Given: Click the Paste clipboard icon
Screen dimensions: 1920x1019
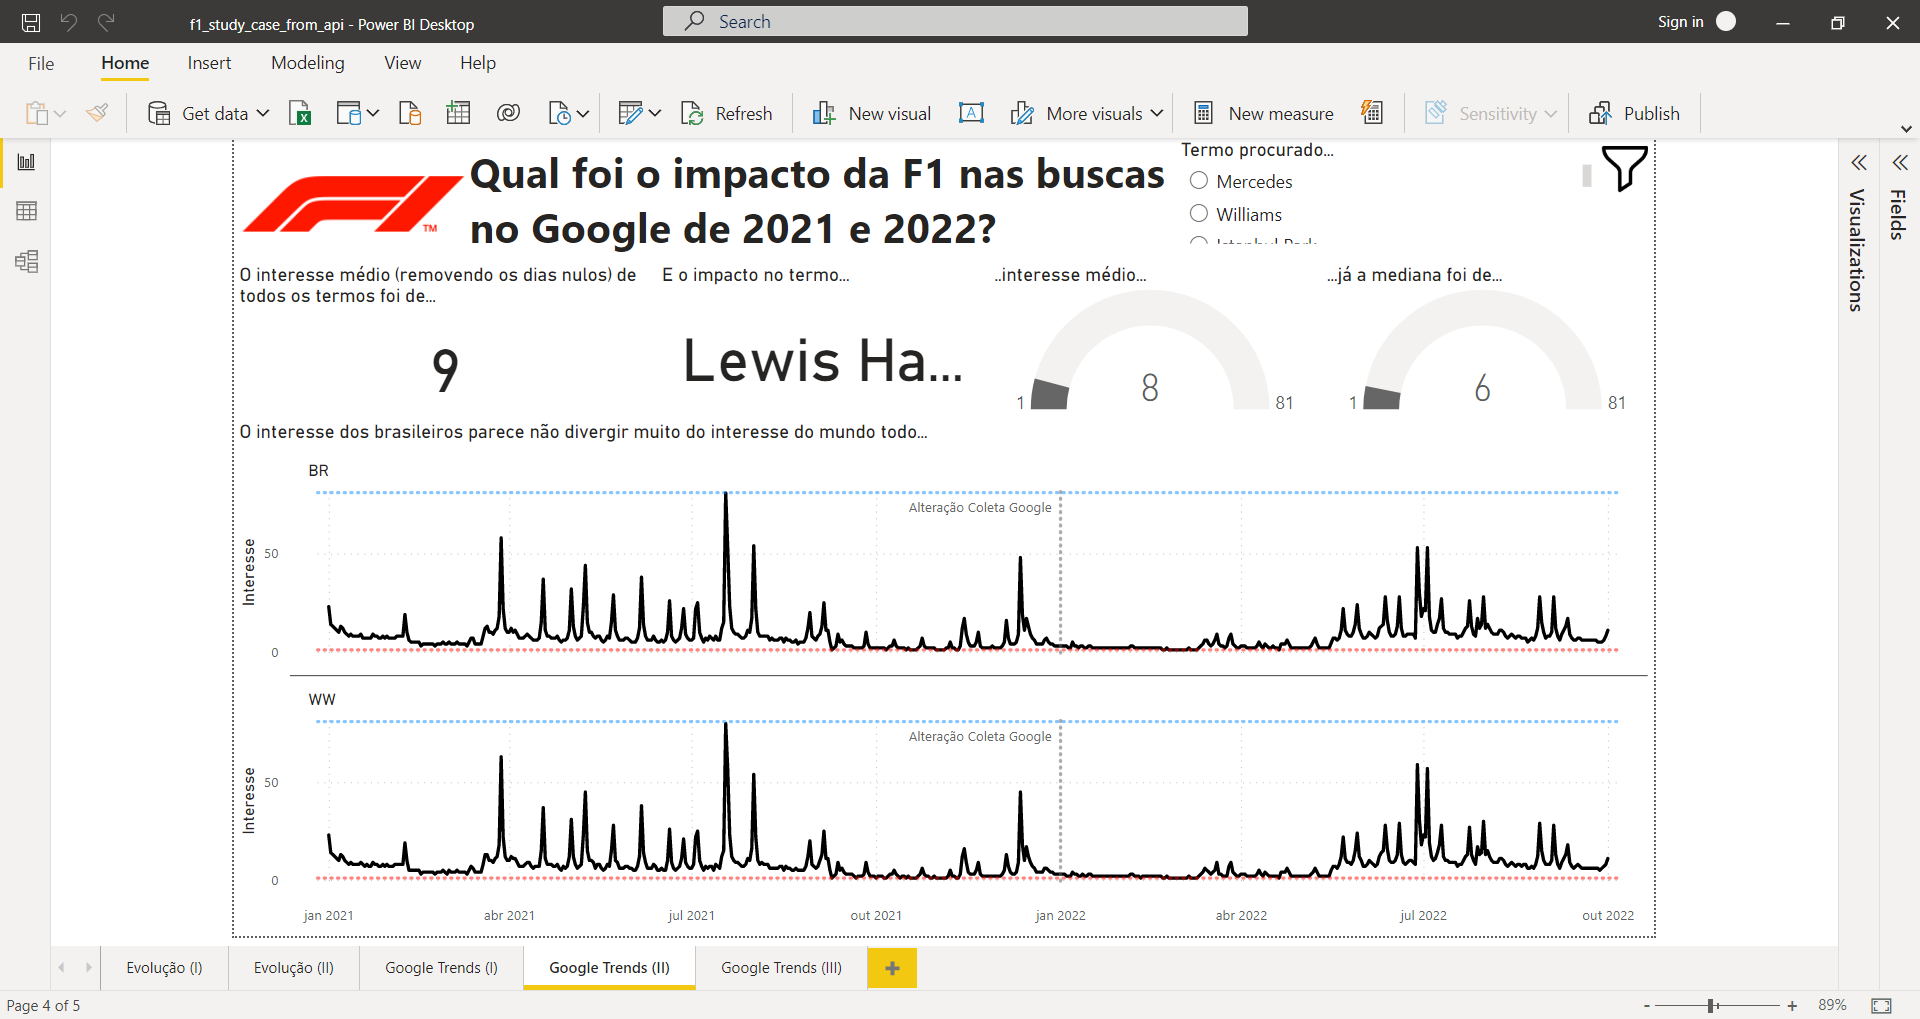Looking at the screenshot, I should [x=37, y=113].
